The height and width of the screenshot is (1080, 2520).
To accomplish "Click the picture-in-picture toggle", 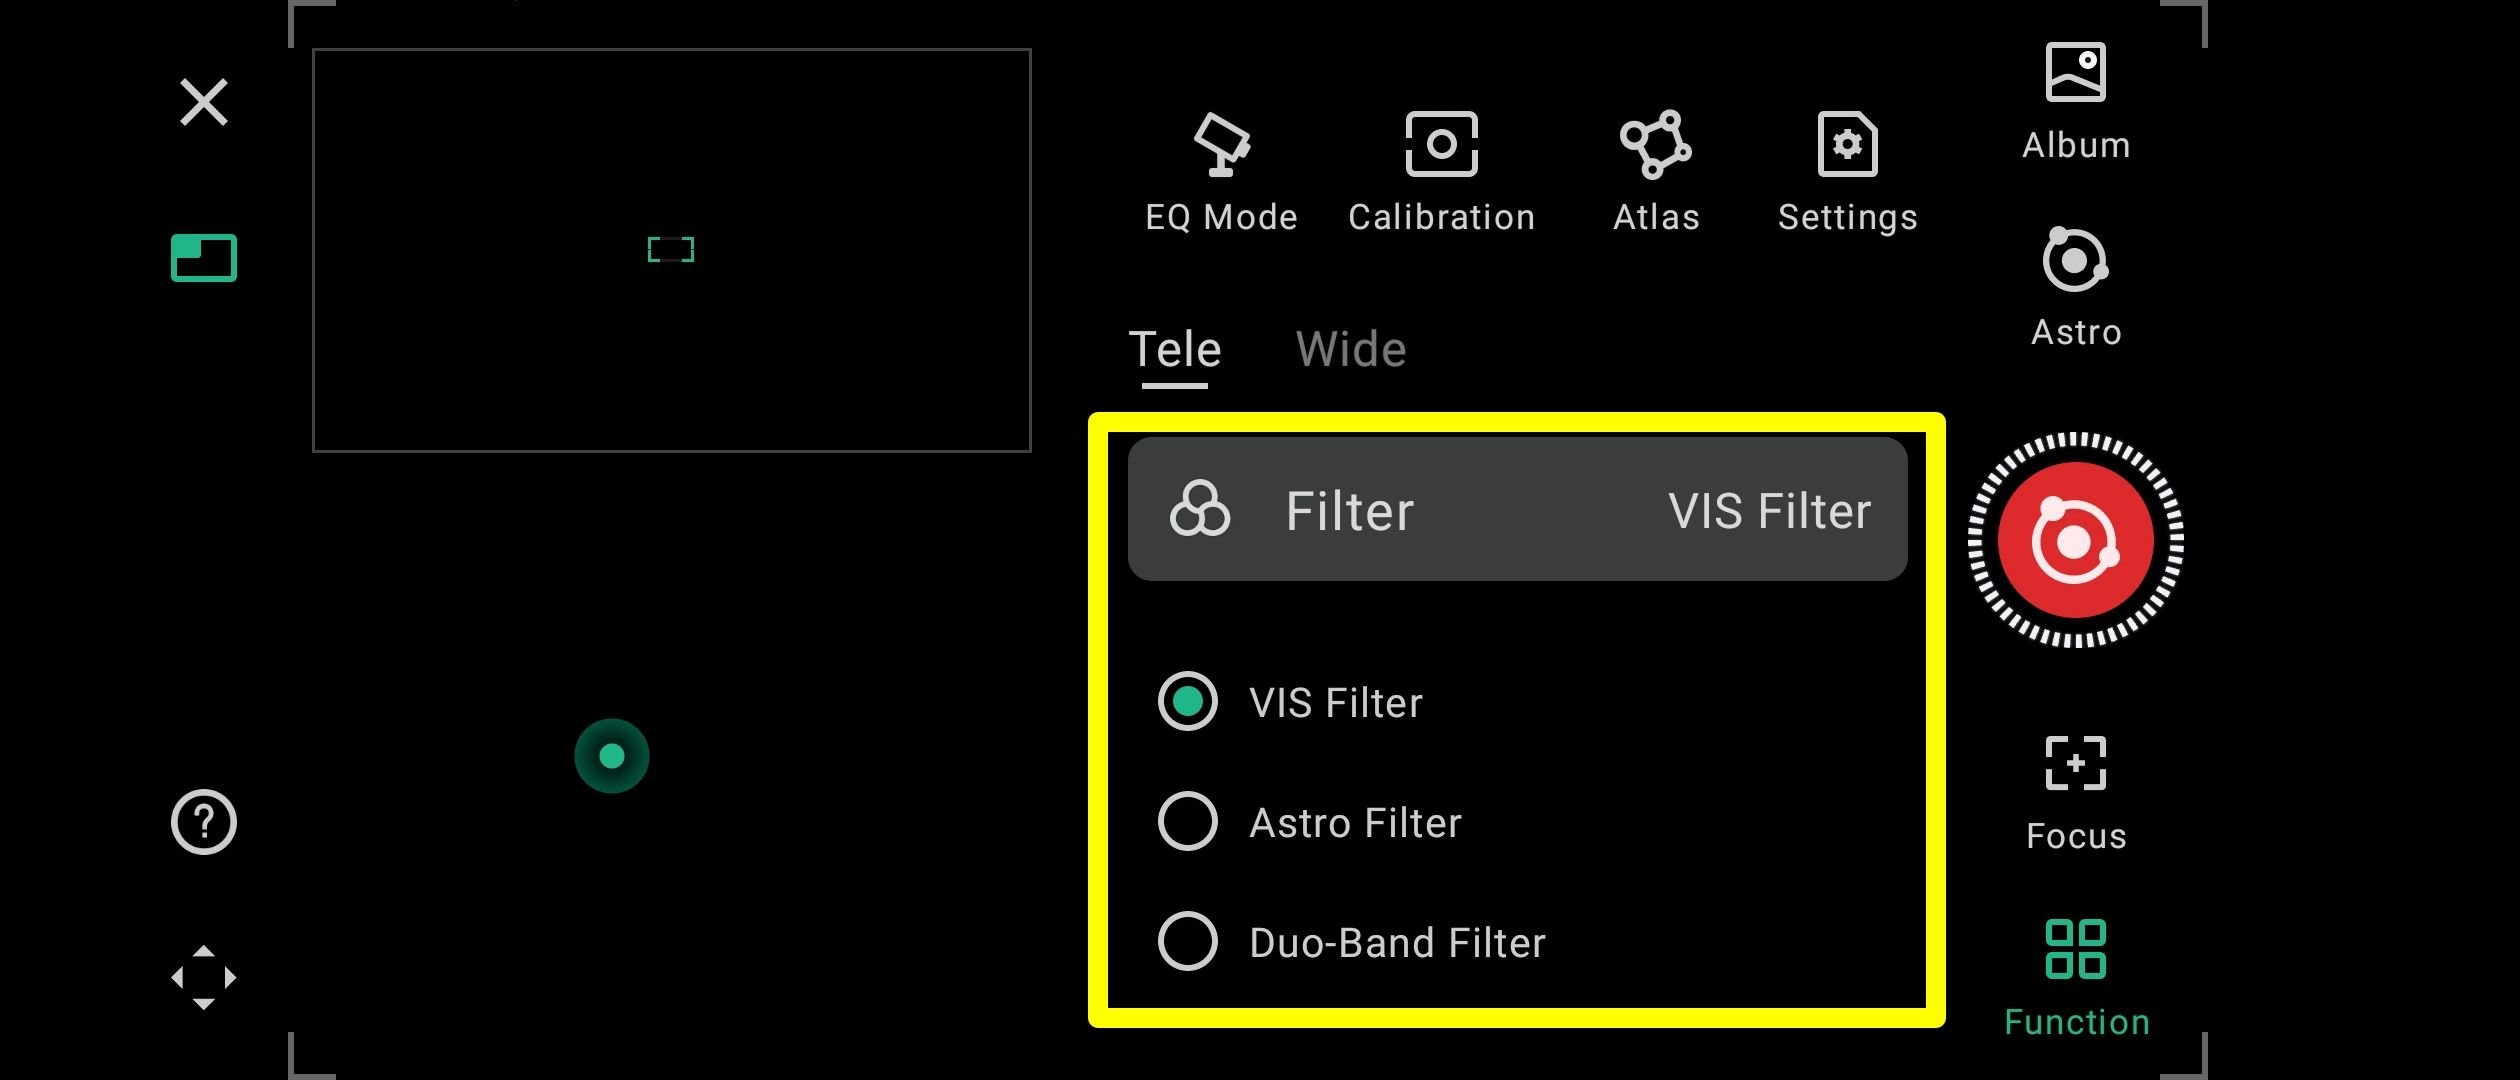I will pyautogui.click(x=202, y=257).
